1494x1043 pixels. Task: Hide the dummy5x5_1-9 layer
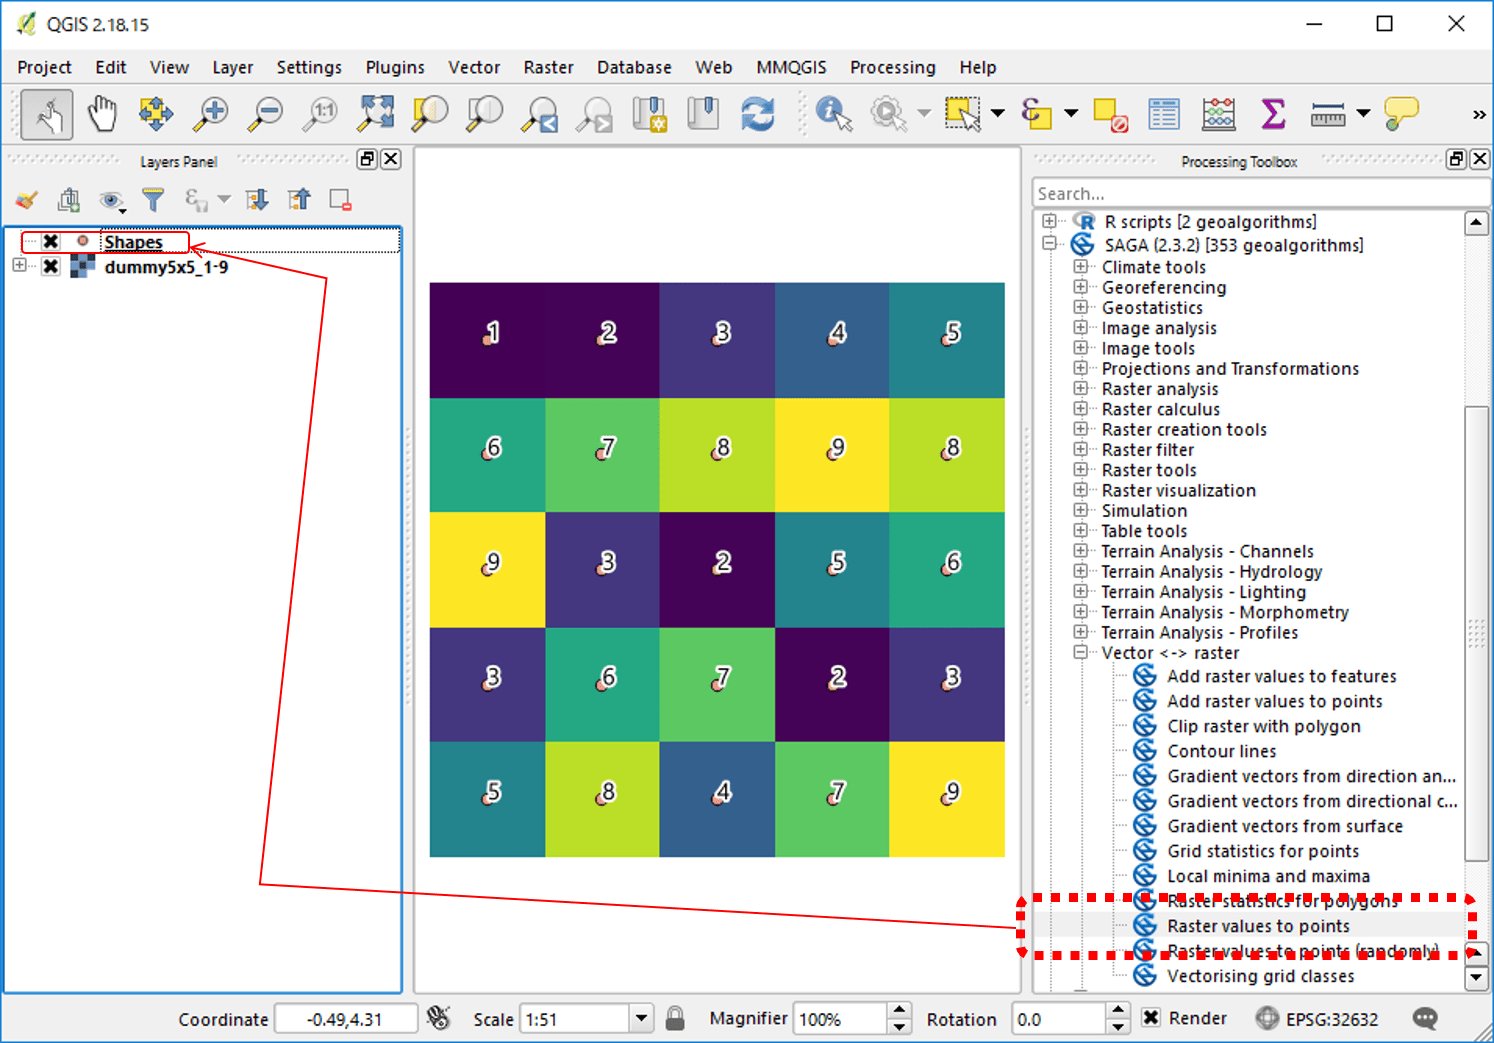[50, 267]
